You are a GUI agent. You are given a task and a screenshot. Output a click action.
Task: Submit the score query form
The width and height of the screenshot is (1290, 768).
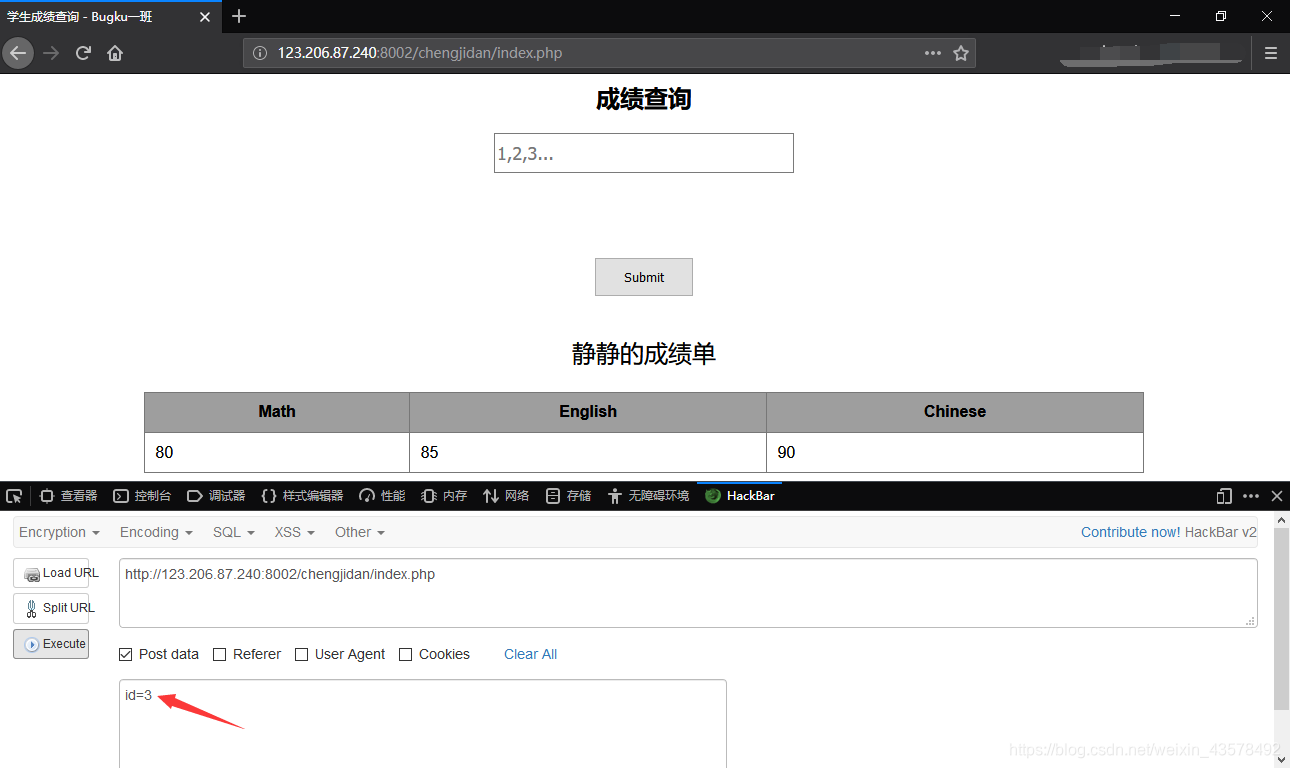click(x=644, y=277)
